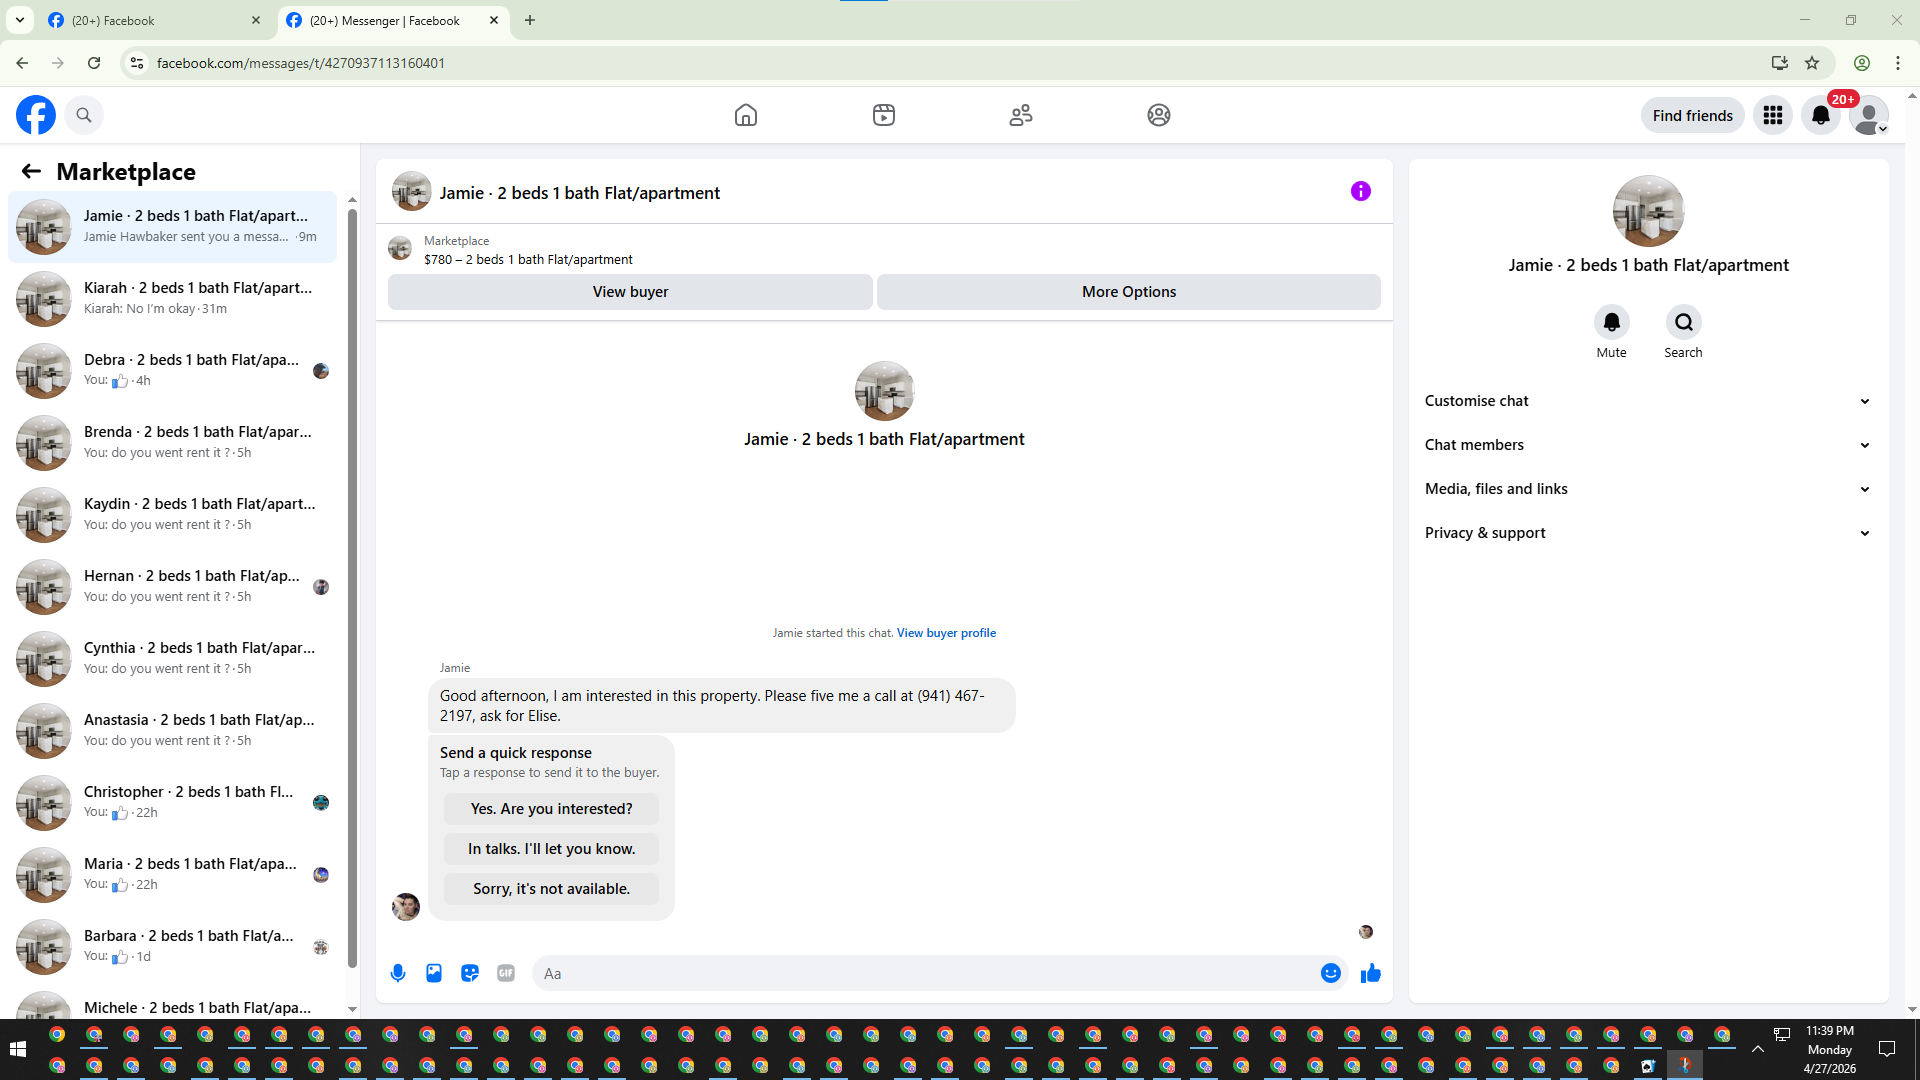Open the emoji picker
This screenshot has width=1920, height=1080.
(1331, 973)
